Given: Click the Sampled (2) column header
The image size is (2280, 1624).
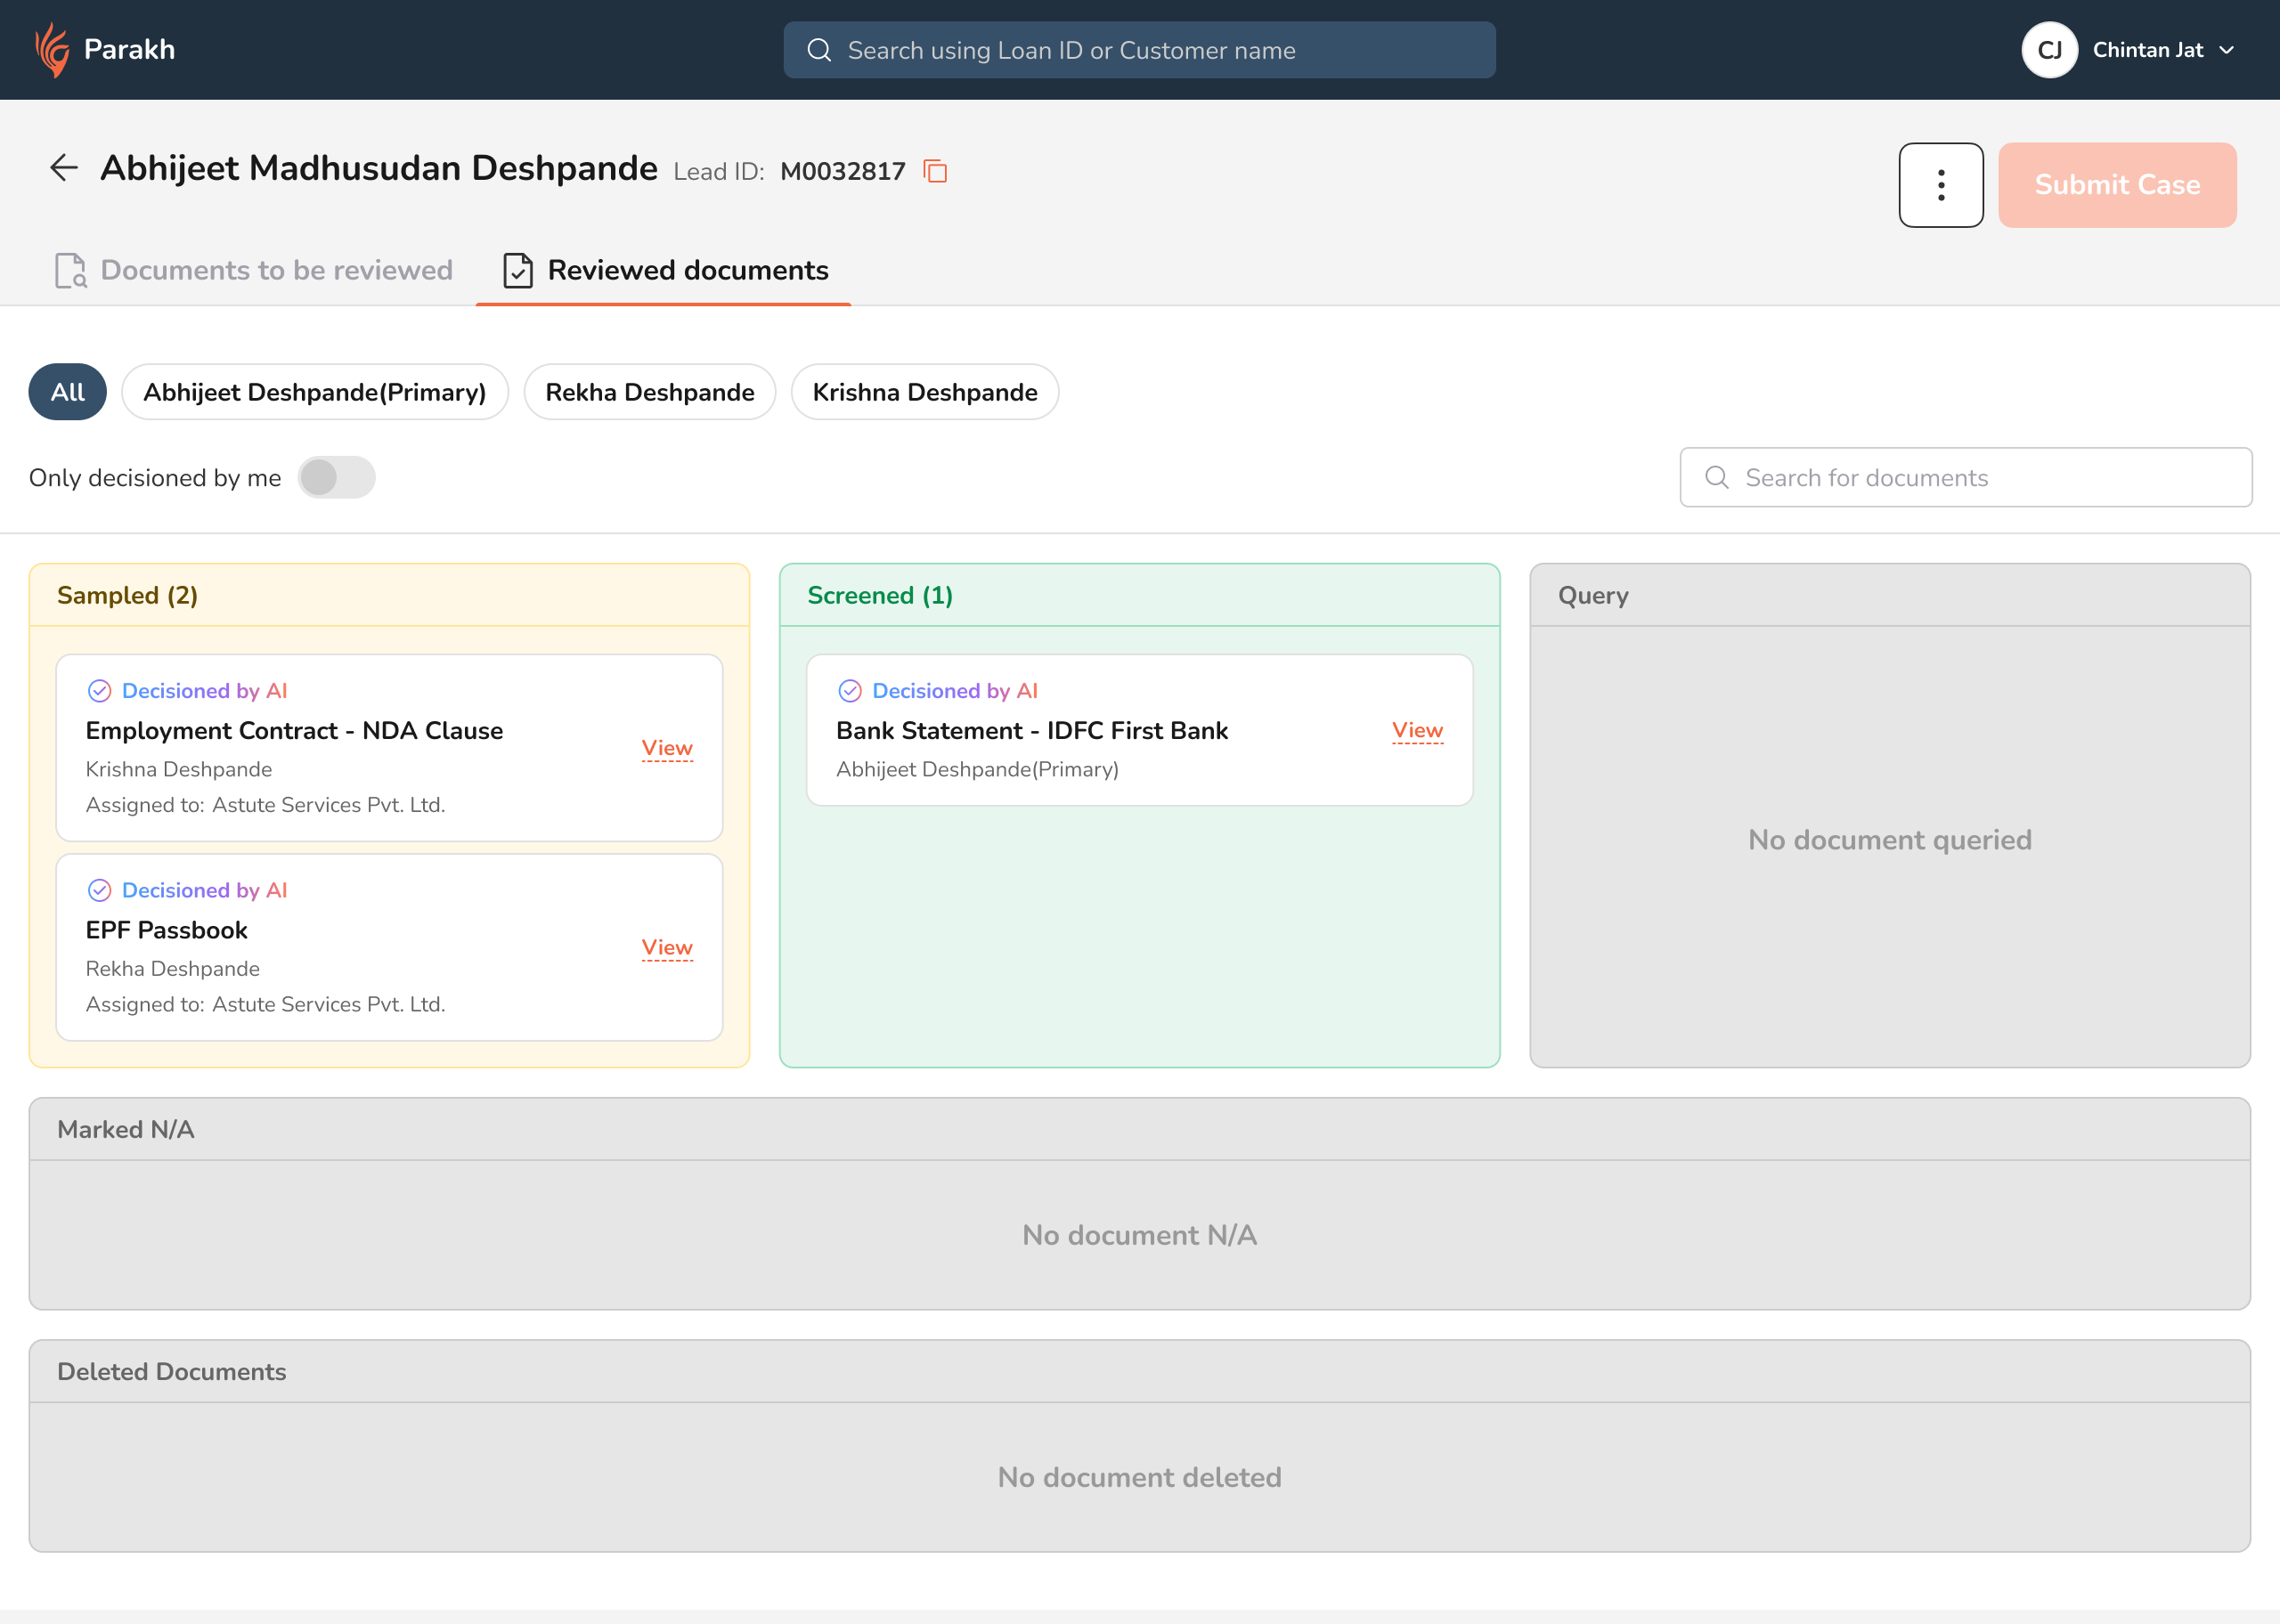Looking at the screenshot, I should tap(389, 595).
